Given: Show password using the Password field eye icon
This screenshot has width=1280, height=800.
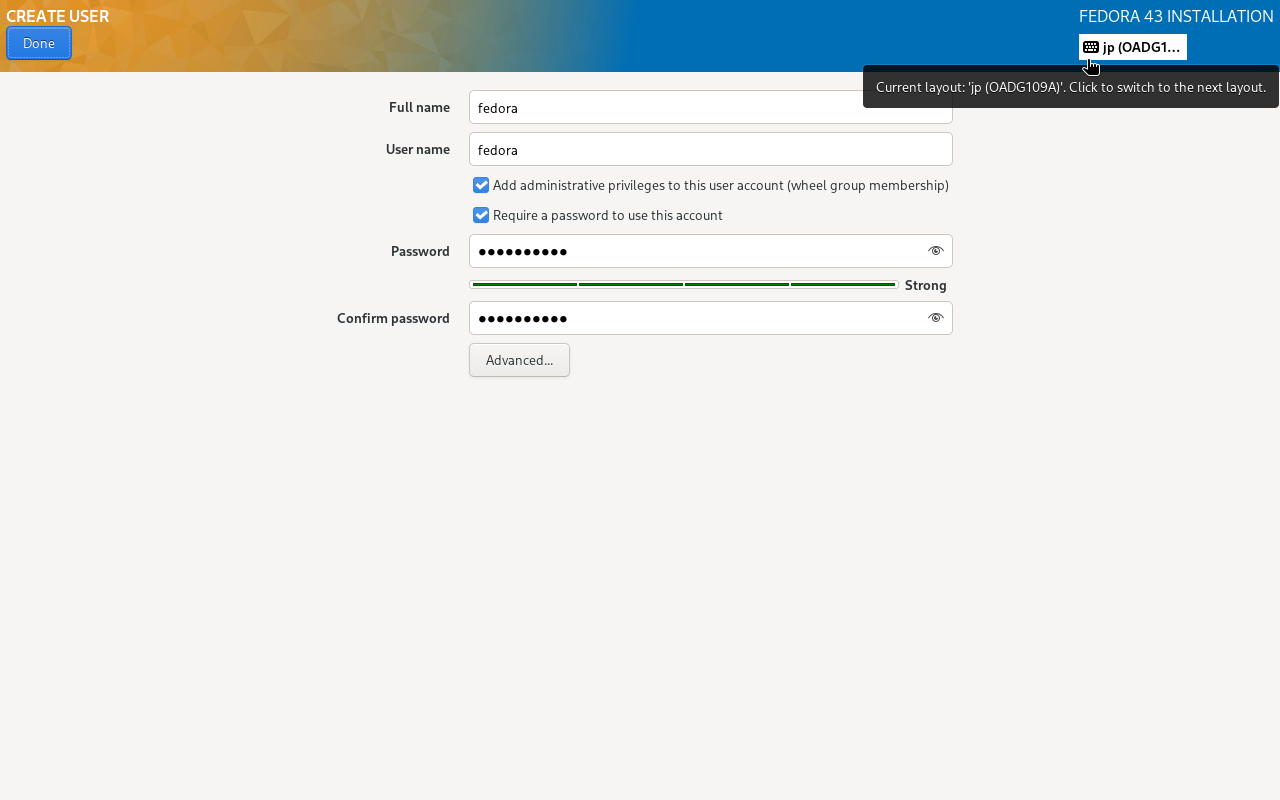Looking at the screenshot, I should pos(935,251).
